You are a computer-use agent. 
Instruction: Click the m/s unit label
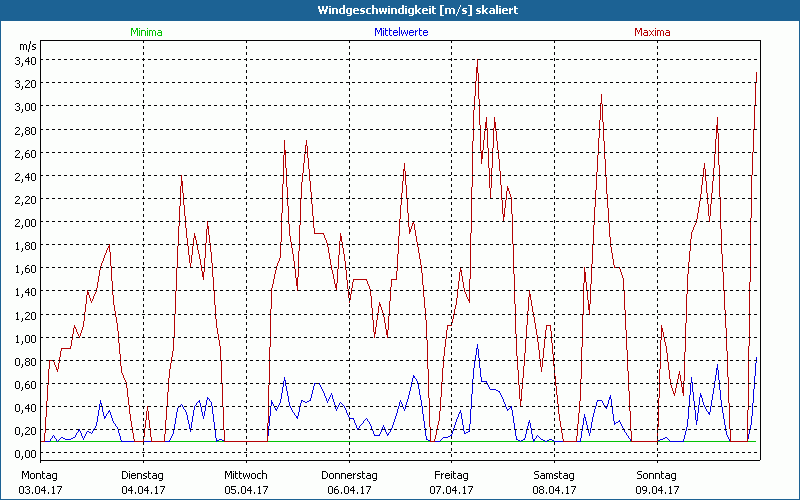click(x=27, y=46)
